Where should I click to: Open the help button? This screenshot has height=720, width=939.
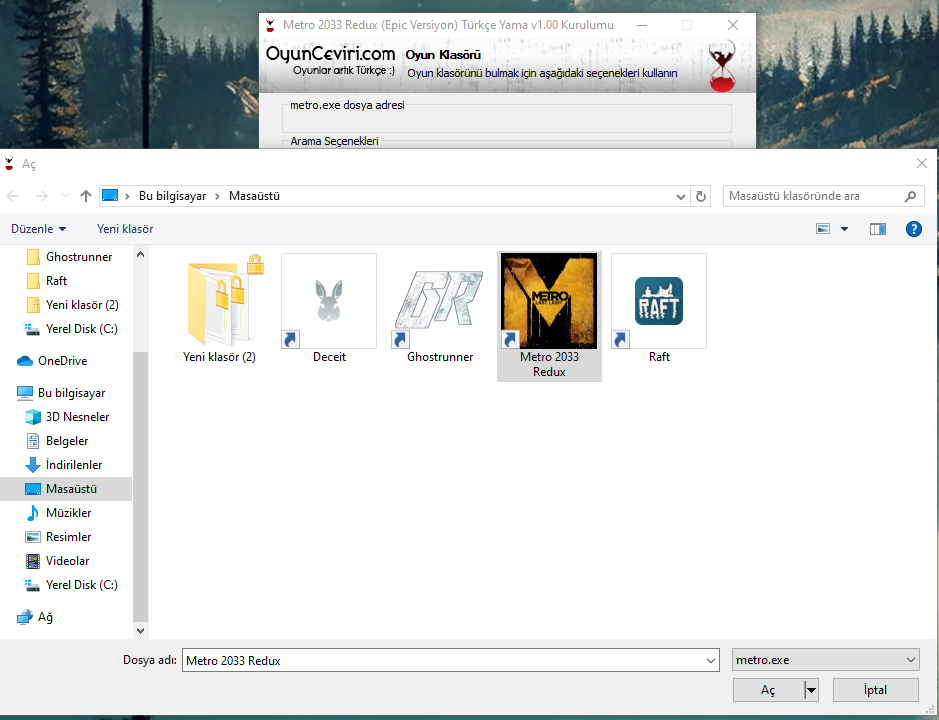coord(914,229)
